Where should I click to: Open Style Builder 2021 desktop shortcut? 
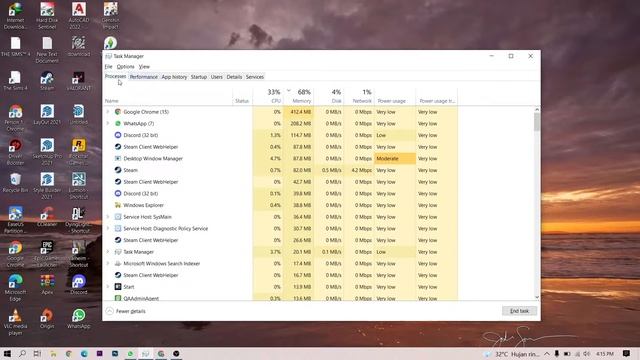click(x=47, y=186)
